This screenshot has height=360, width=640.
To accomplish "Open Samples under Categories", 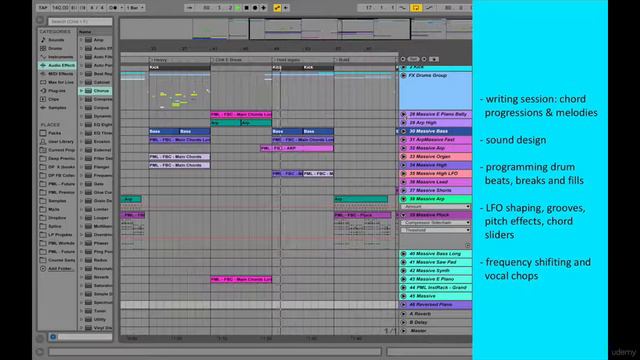I will tap(57, 108).
